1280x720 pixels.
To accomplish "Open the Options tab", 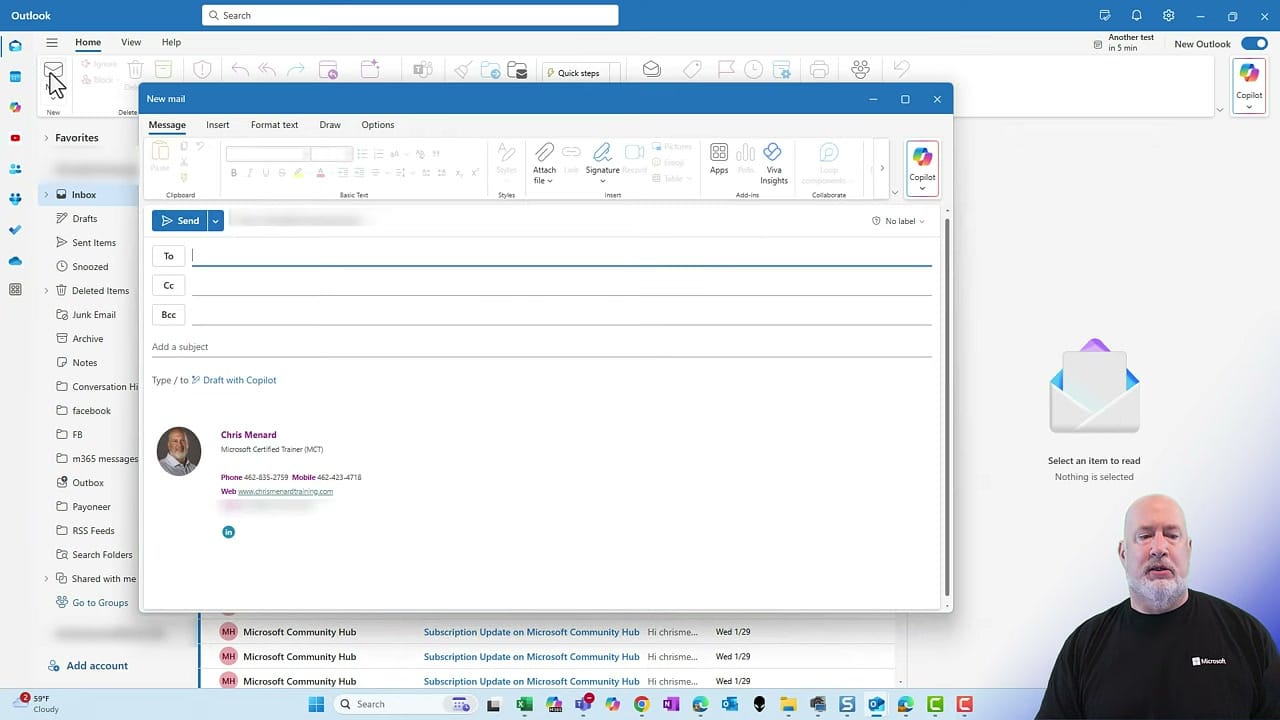I will [x=377, y=124].
